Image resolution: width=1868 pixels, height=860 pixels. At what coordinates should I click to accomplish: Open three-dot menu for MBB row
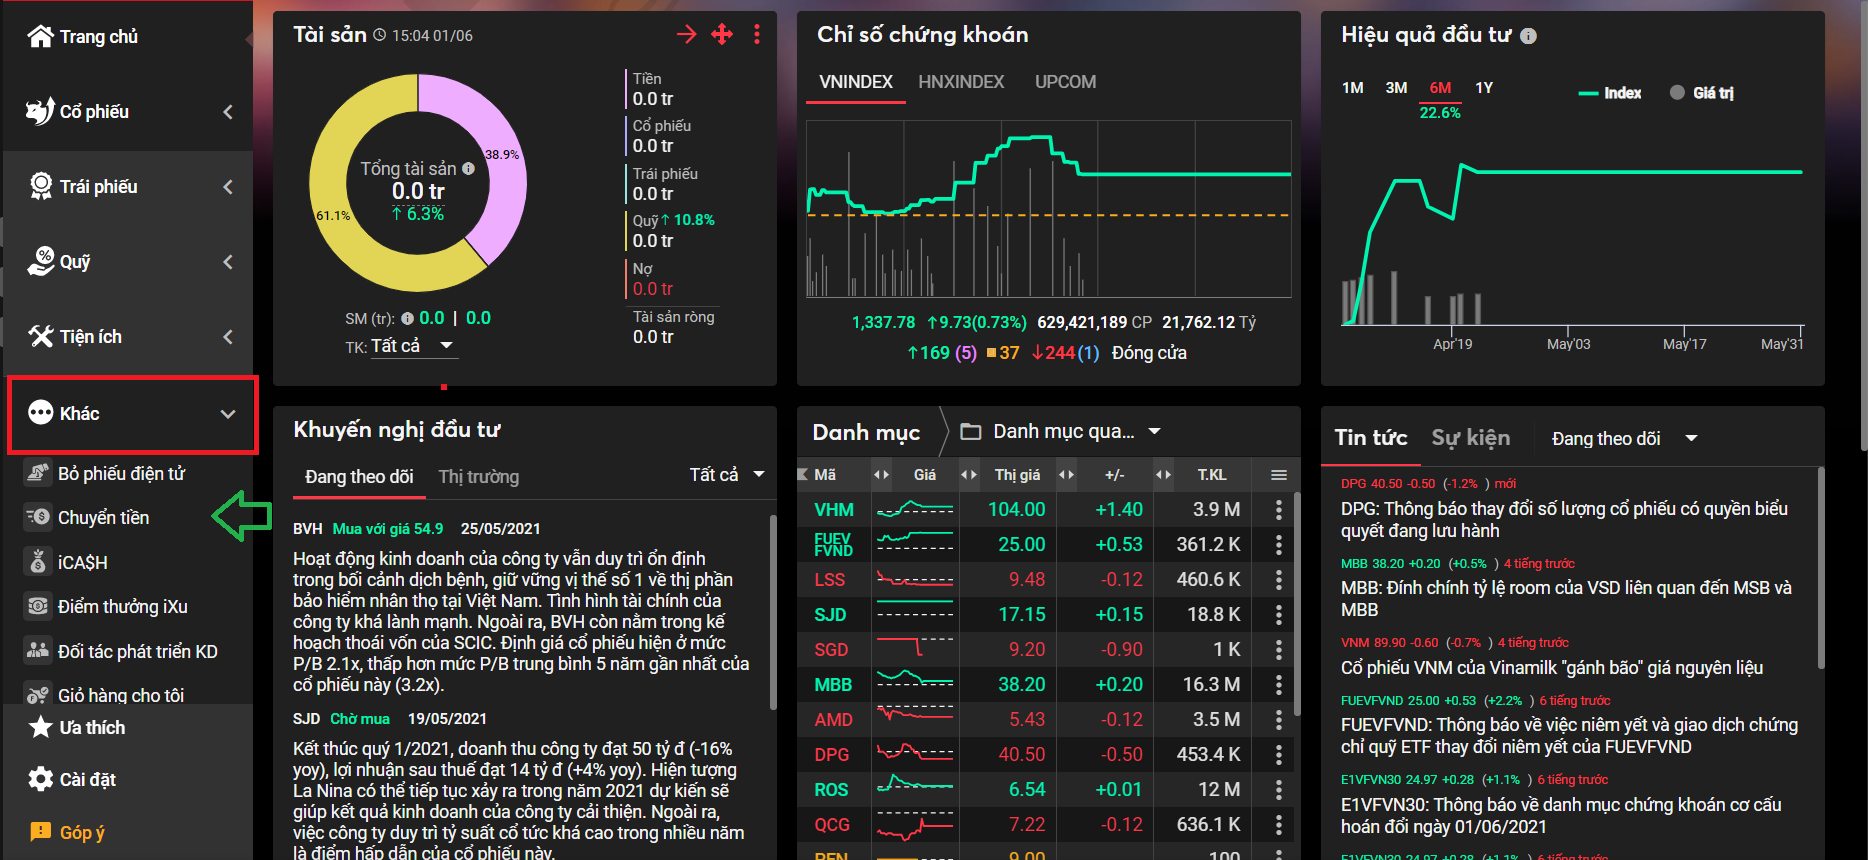[1279, 685]
